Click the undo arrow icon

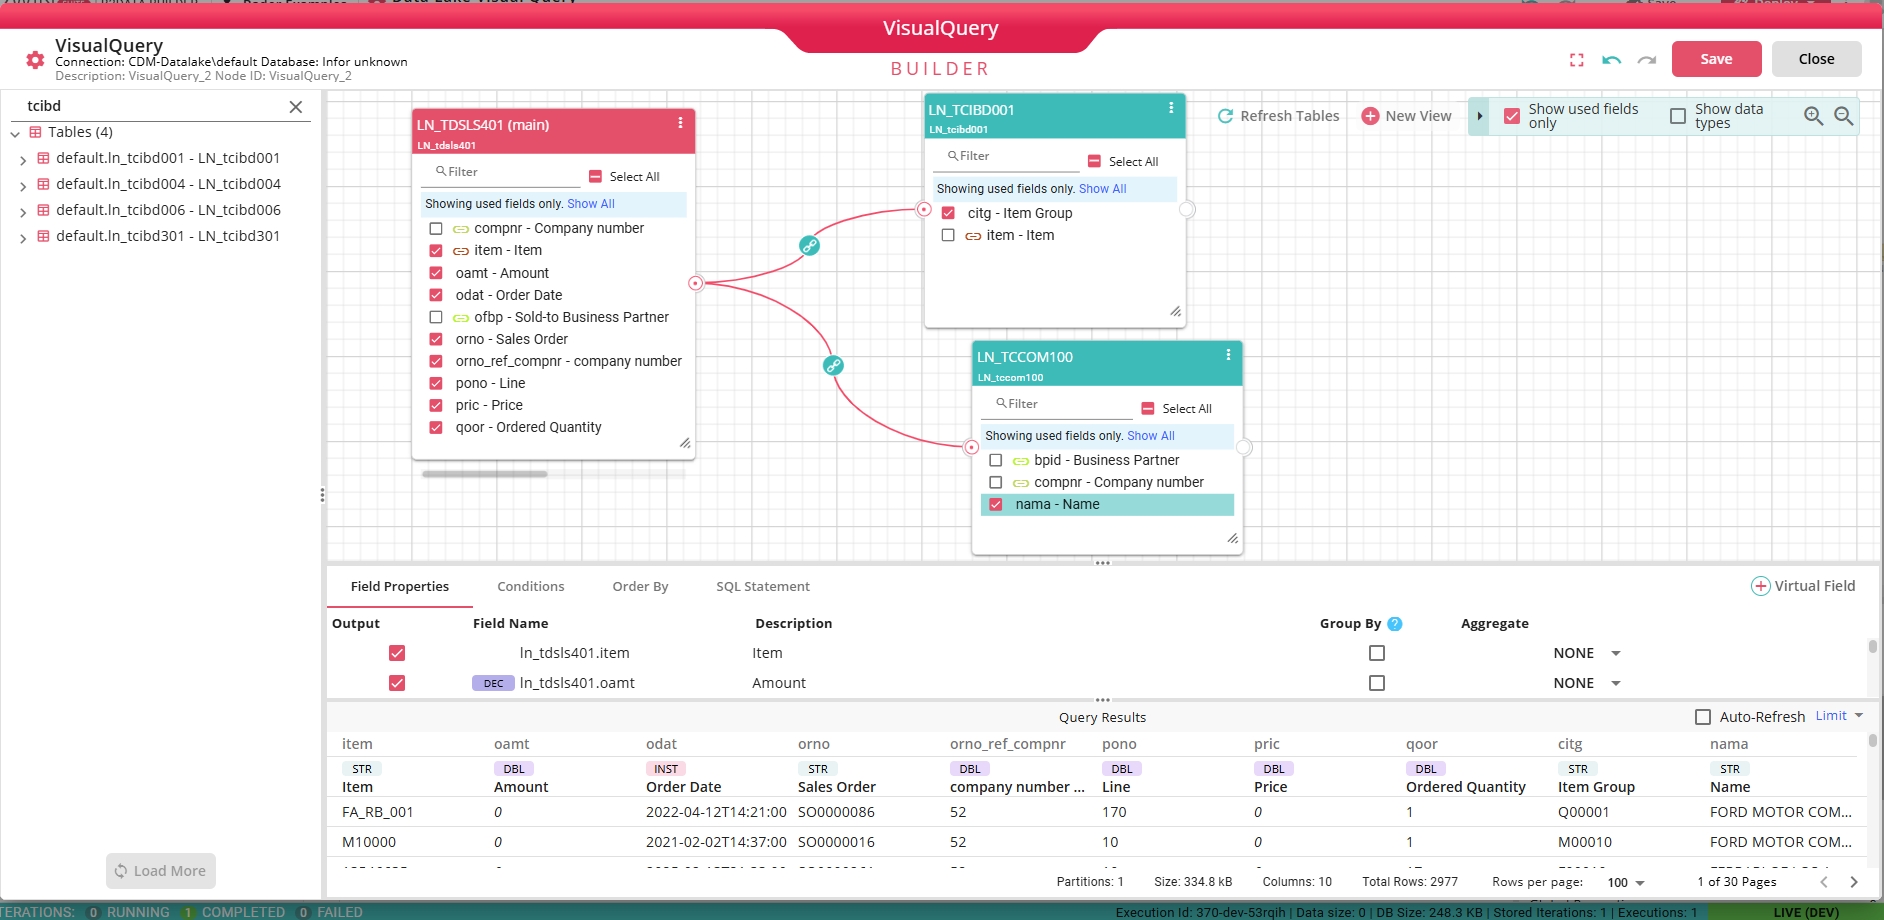pos(1612,60)
